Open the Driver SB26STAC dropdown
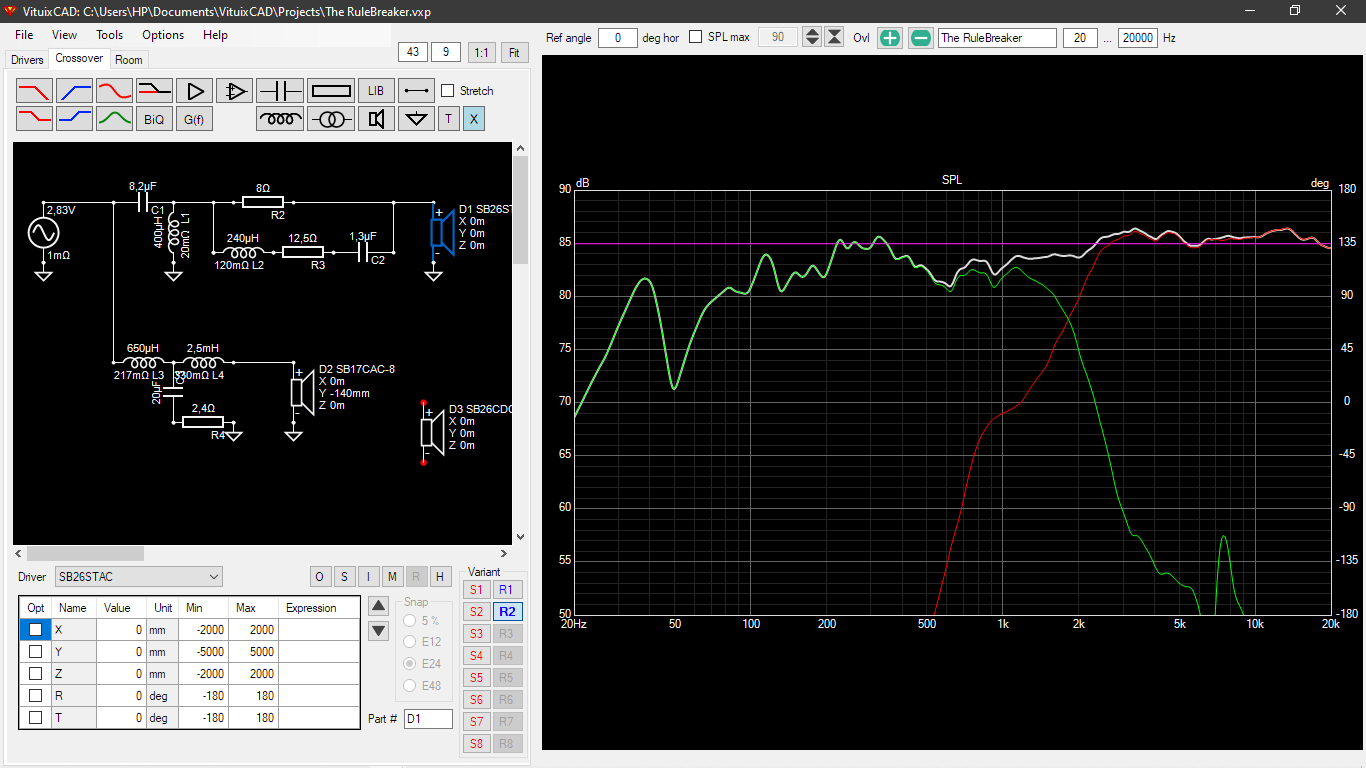The height and width of the screenshot is (768, 1366). 139,577
